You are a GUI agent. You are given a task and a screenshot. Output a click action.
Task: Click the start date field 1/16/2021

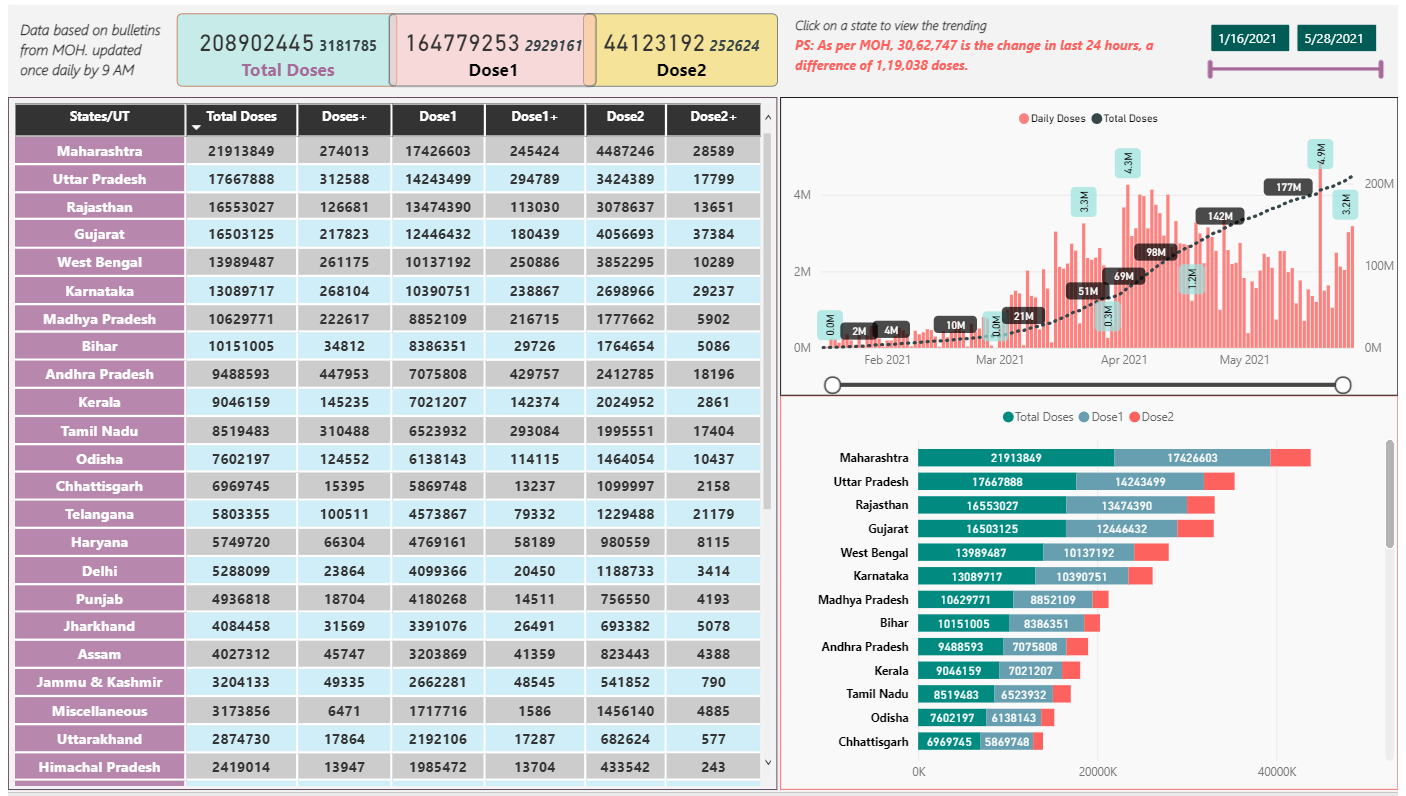pos(1249,39)
